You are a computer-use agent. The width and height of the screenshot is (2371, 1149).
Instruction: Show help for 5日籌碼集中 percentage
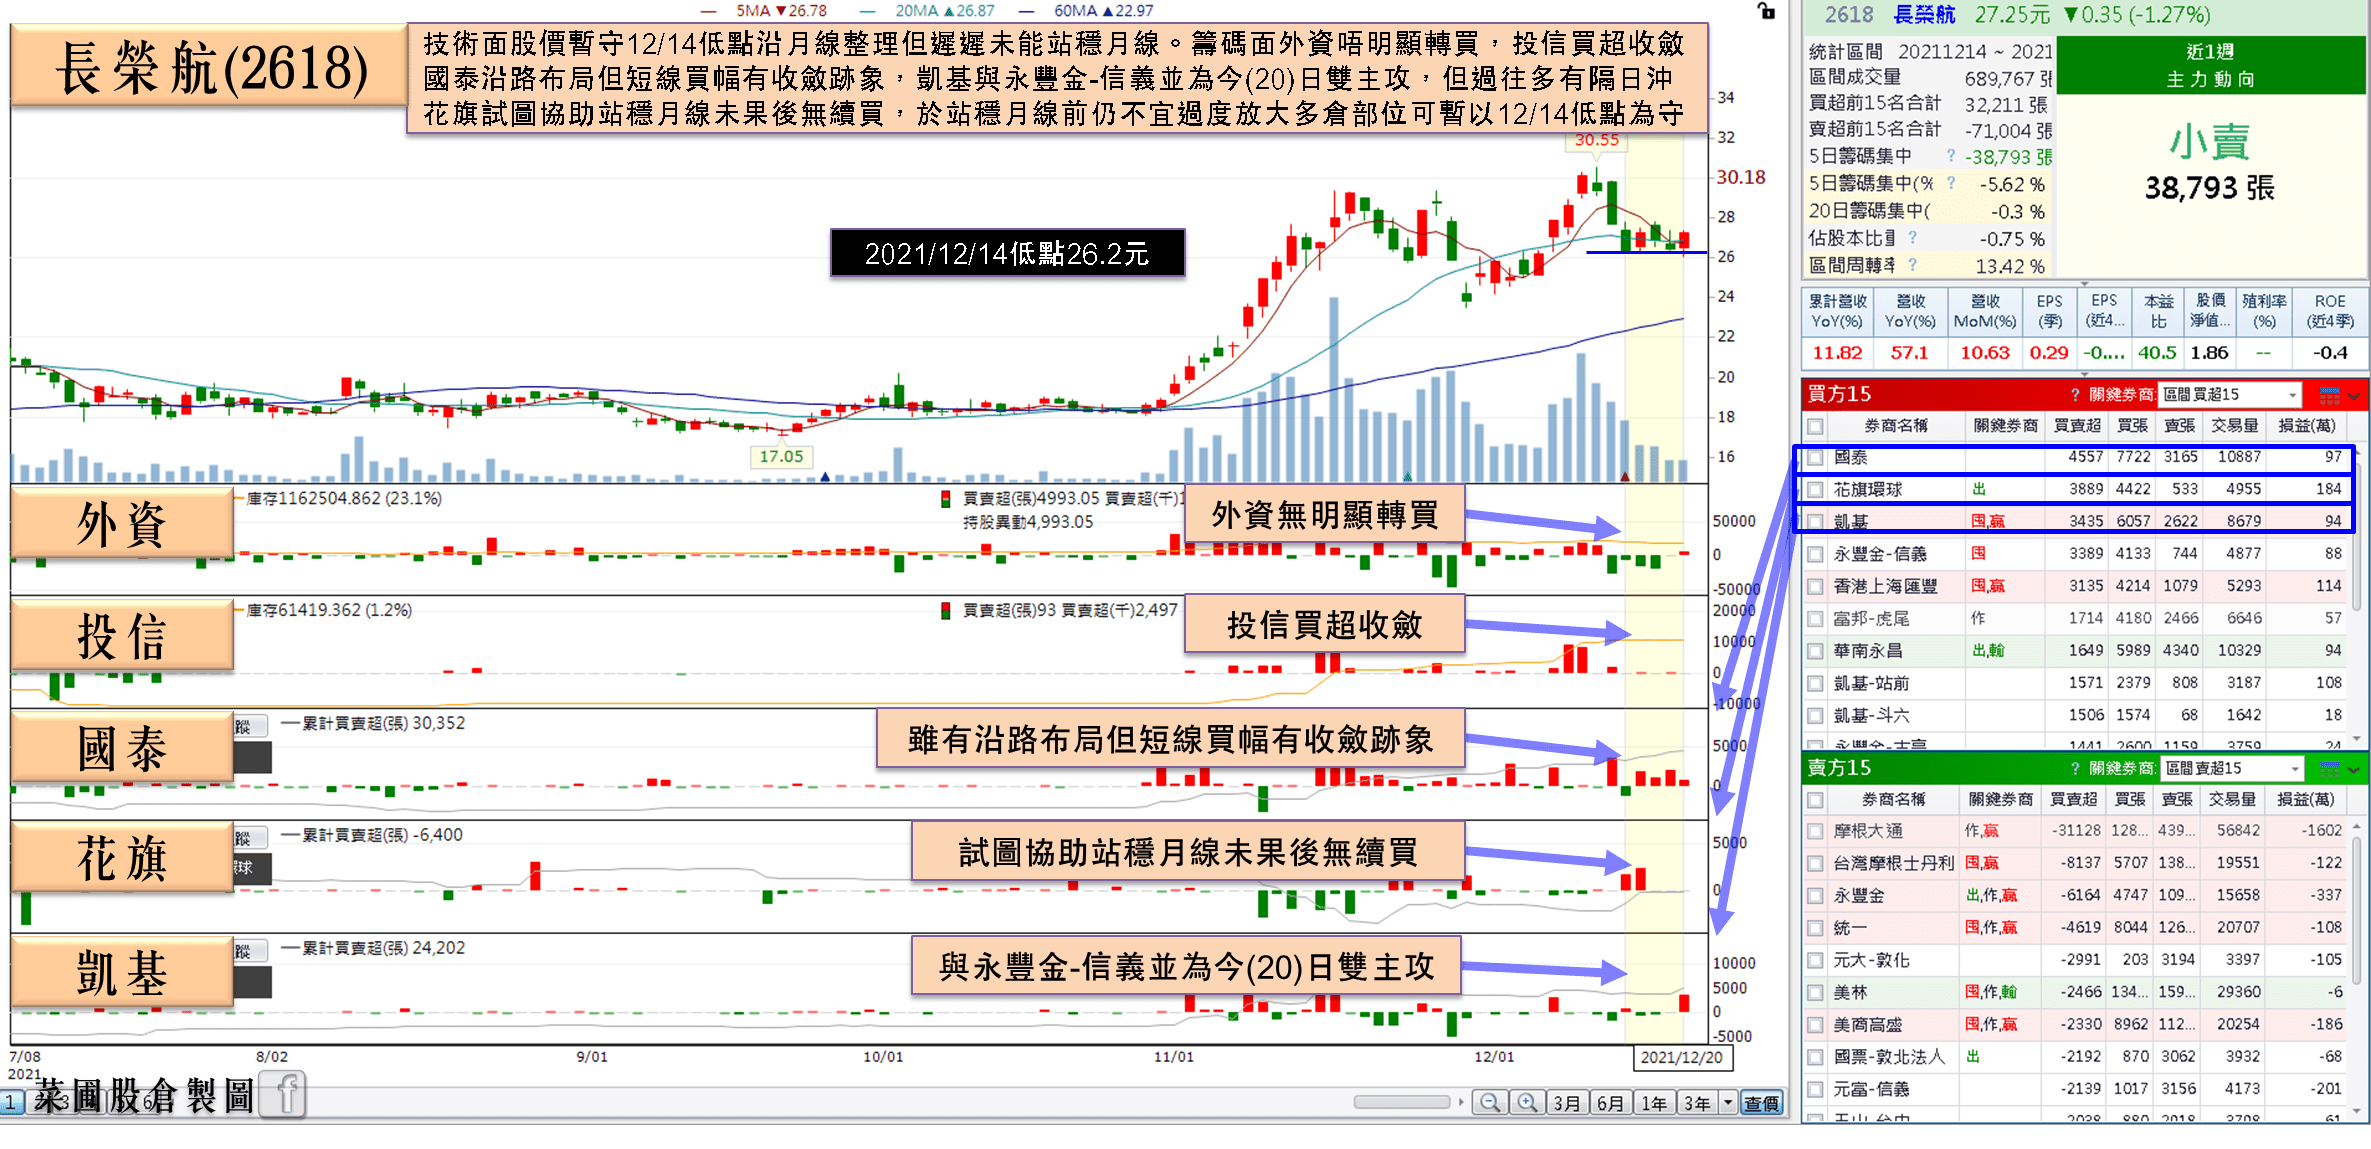click(1951, 183)
